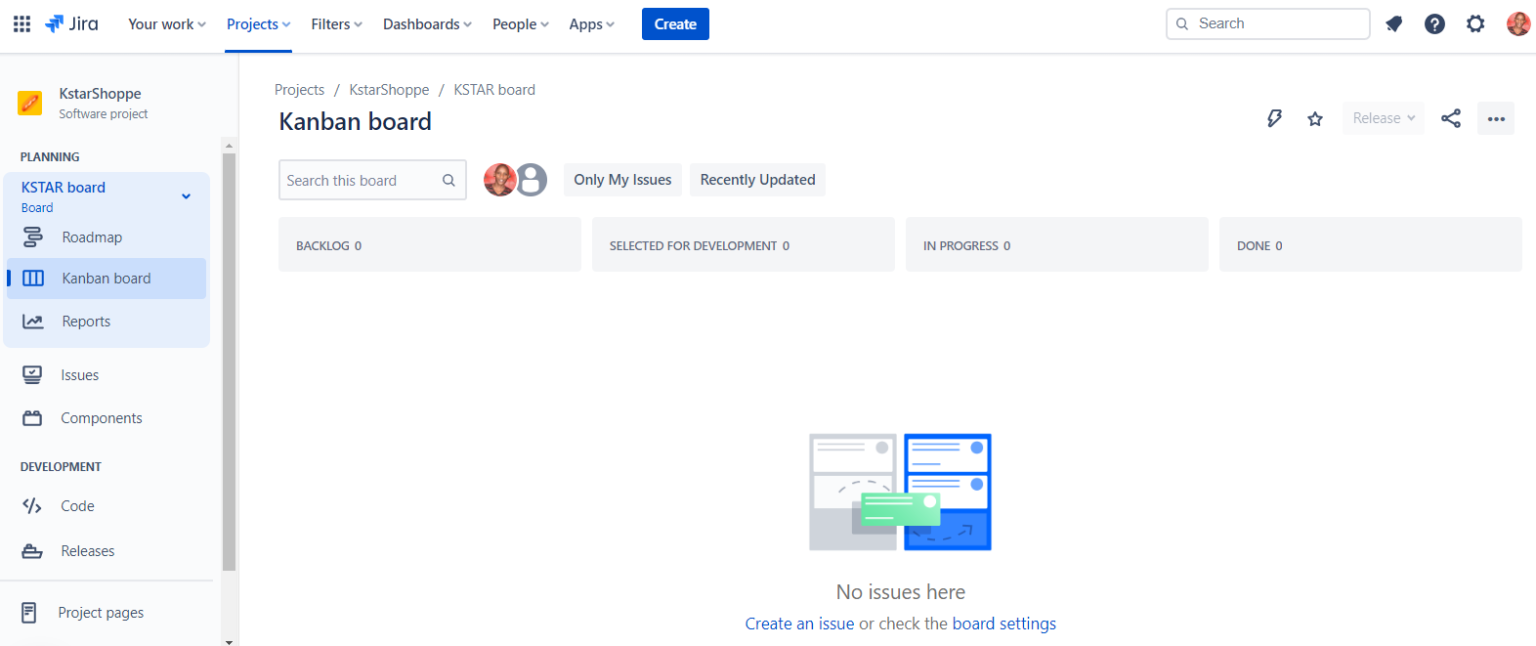Select Reports in the project sidebar
Image resolution: width=1536 pixels, height=646 pixels.
88,321
